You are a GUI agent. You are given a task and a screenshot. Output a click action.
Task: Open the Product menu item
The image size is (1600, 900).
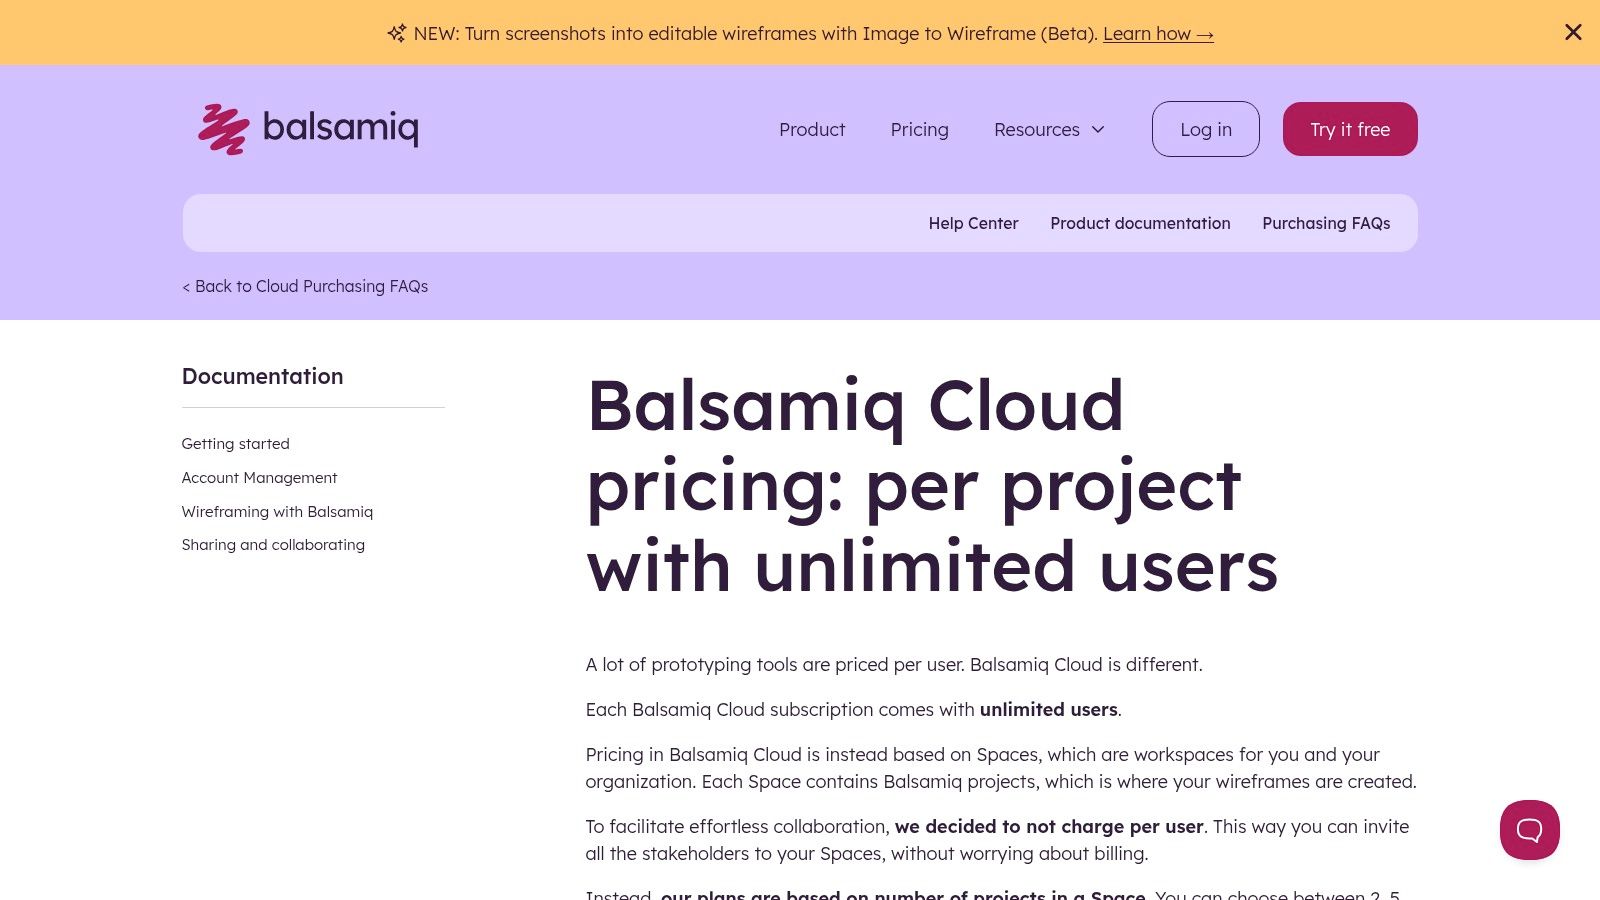pos(812,129)
